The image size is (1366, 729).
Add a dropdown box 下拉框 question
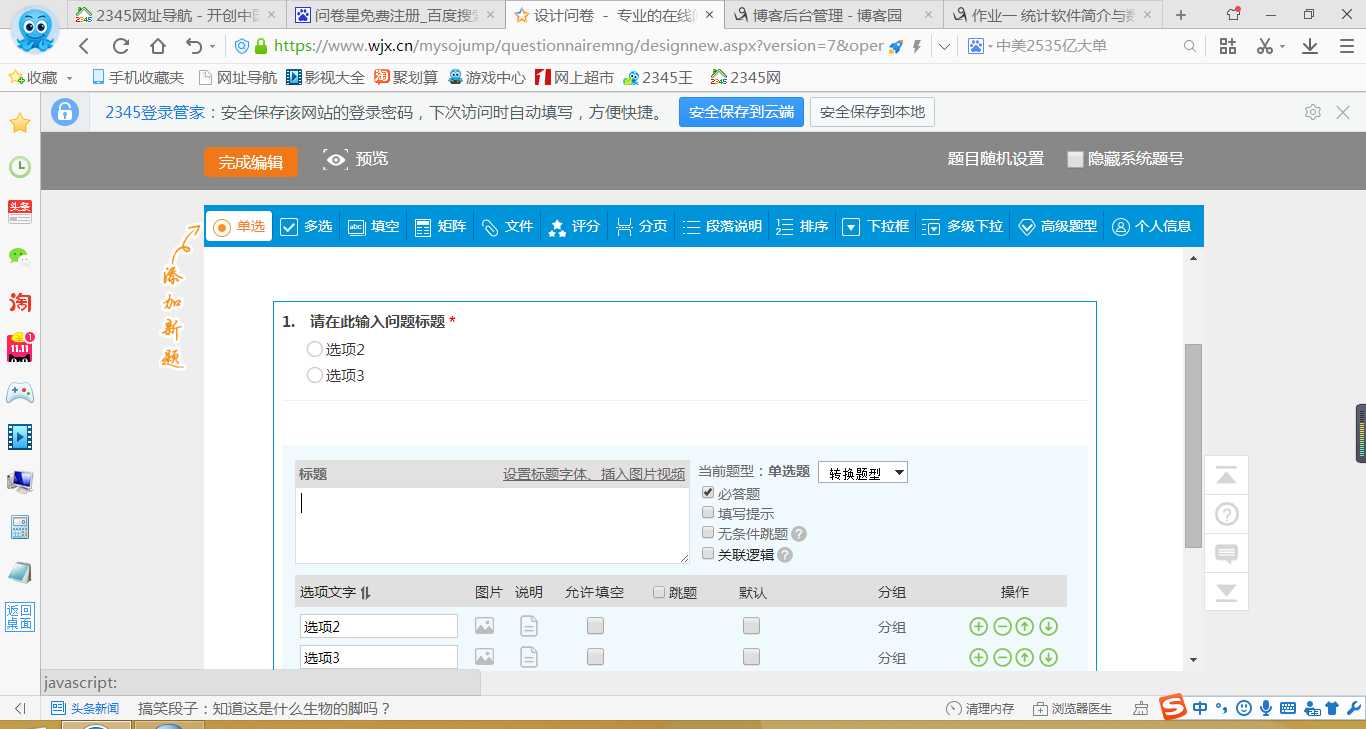click(875, 227)
